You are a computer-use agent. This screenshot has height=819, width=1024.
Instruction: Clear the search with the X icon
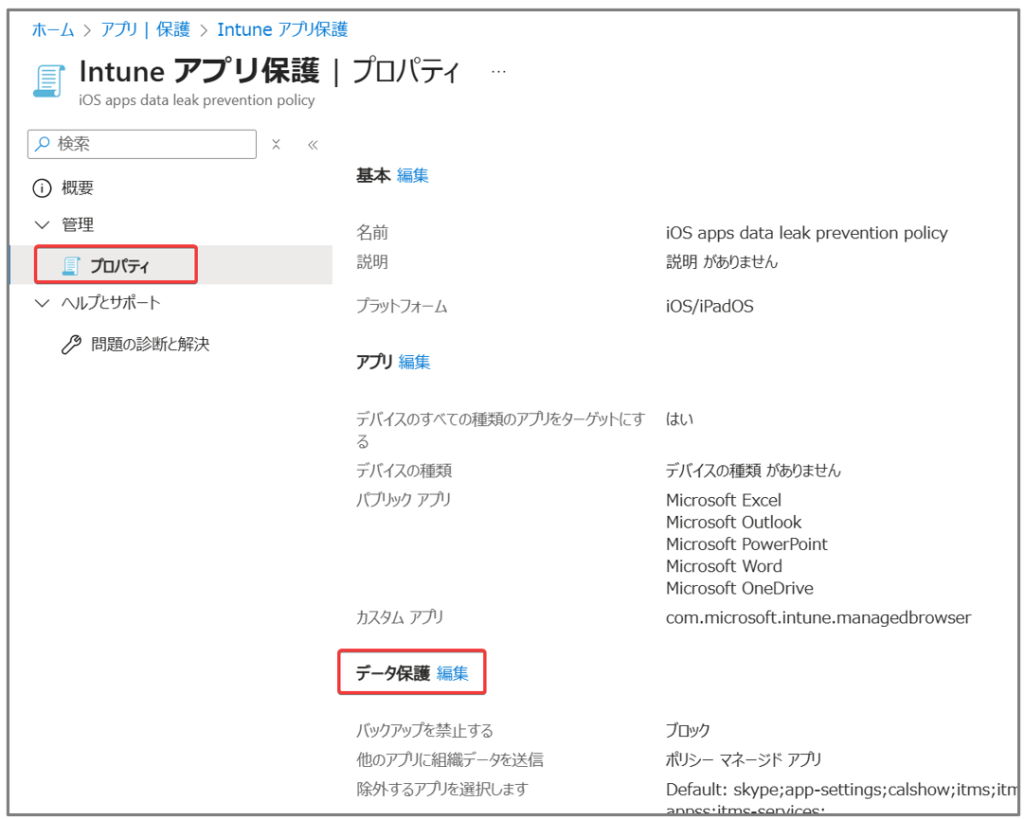pos(276,144)
